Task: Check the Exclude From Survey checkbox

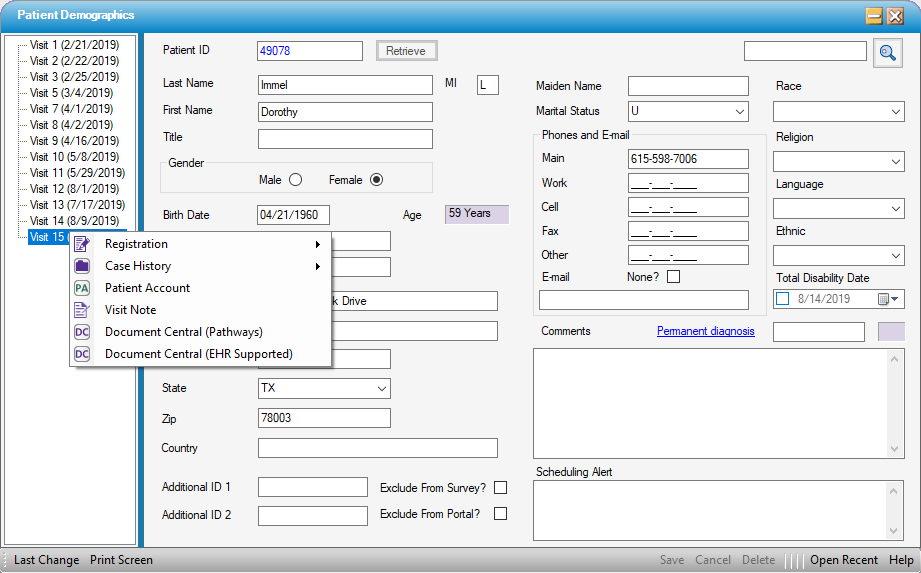Action: (501, 488)
